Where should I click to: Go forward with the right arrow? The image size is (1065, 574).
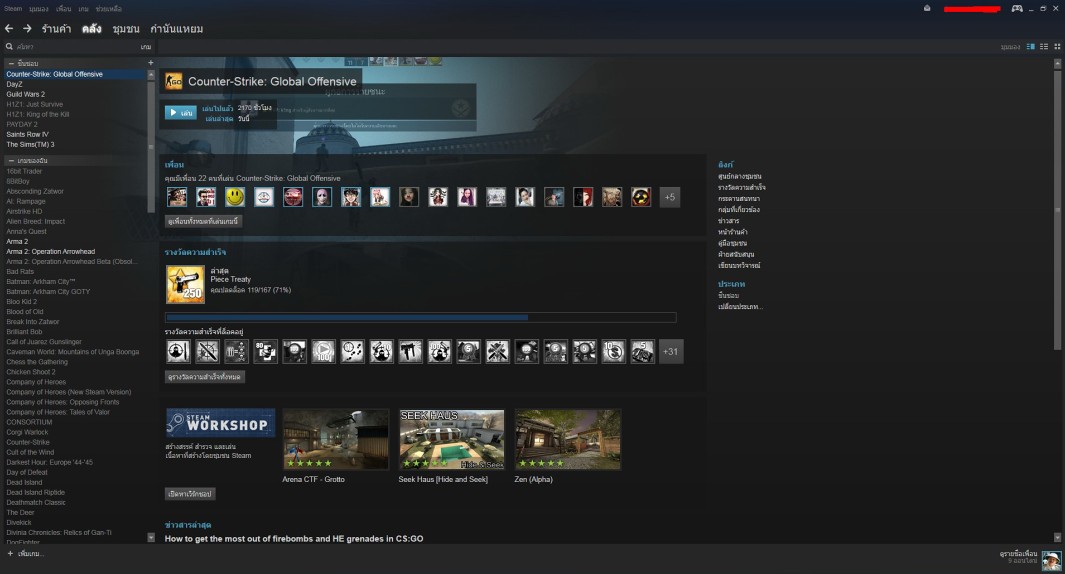tap(27, 29)
